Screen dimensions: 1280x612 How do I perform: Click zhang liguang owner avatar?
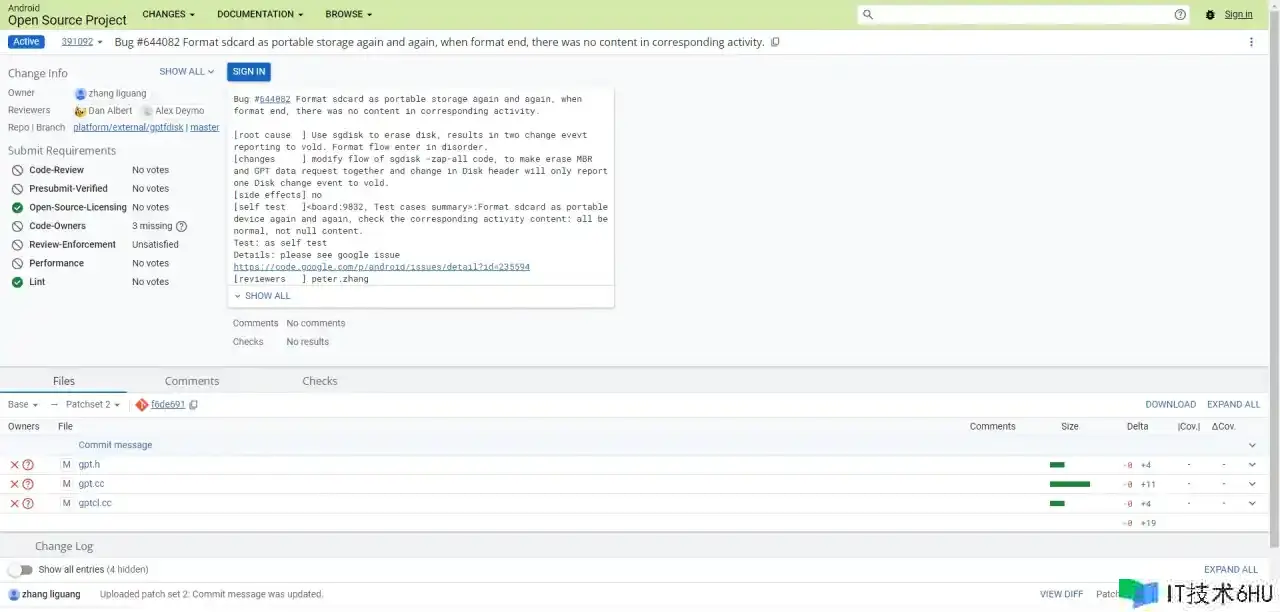point(80,94)
